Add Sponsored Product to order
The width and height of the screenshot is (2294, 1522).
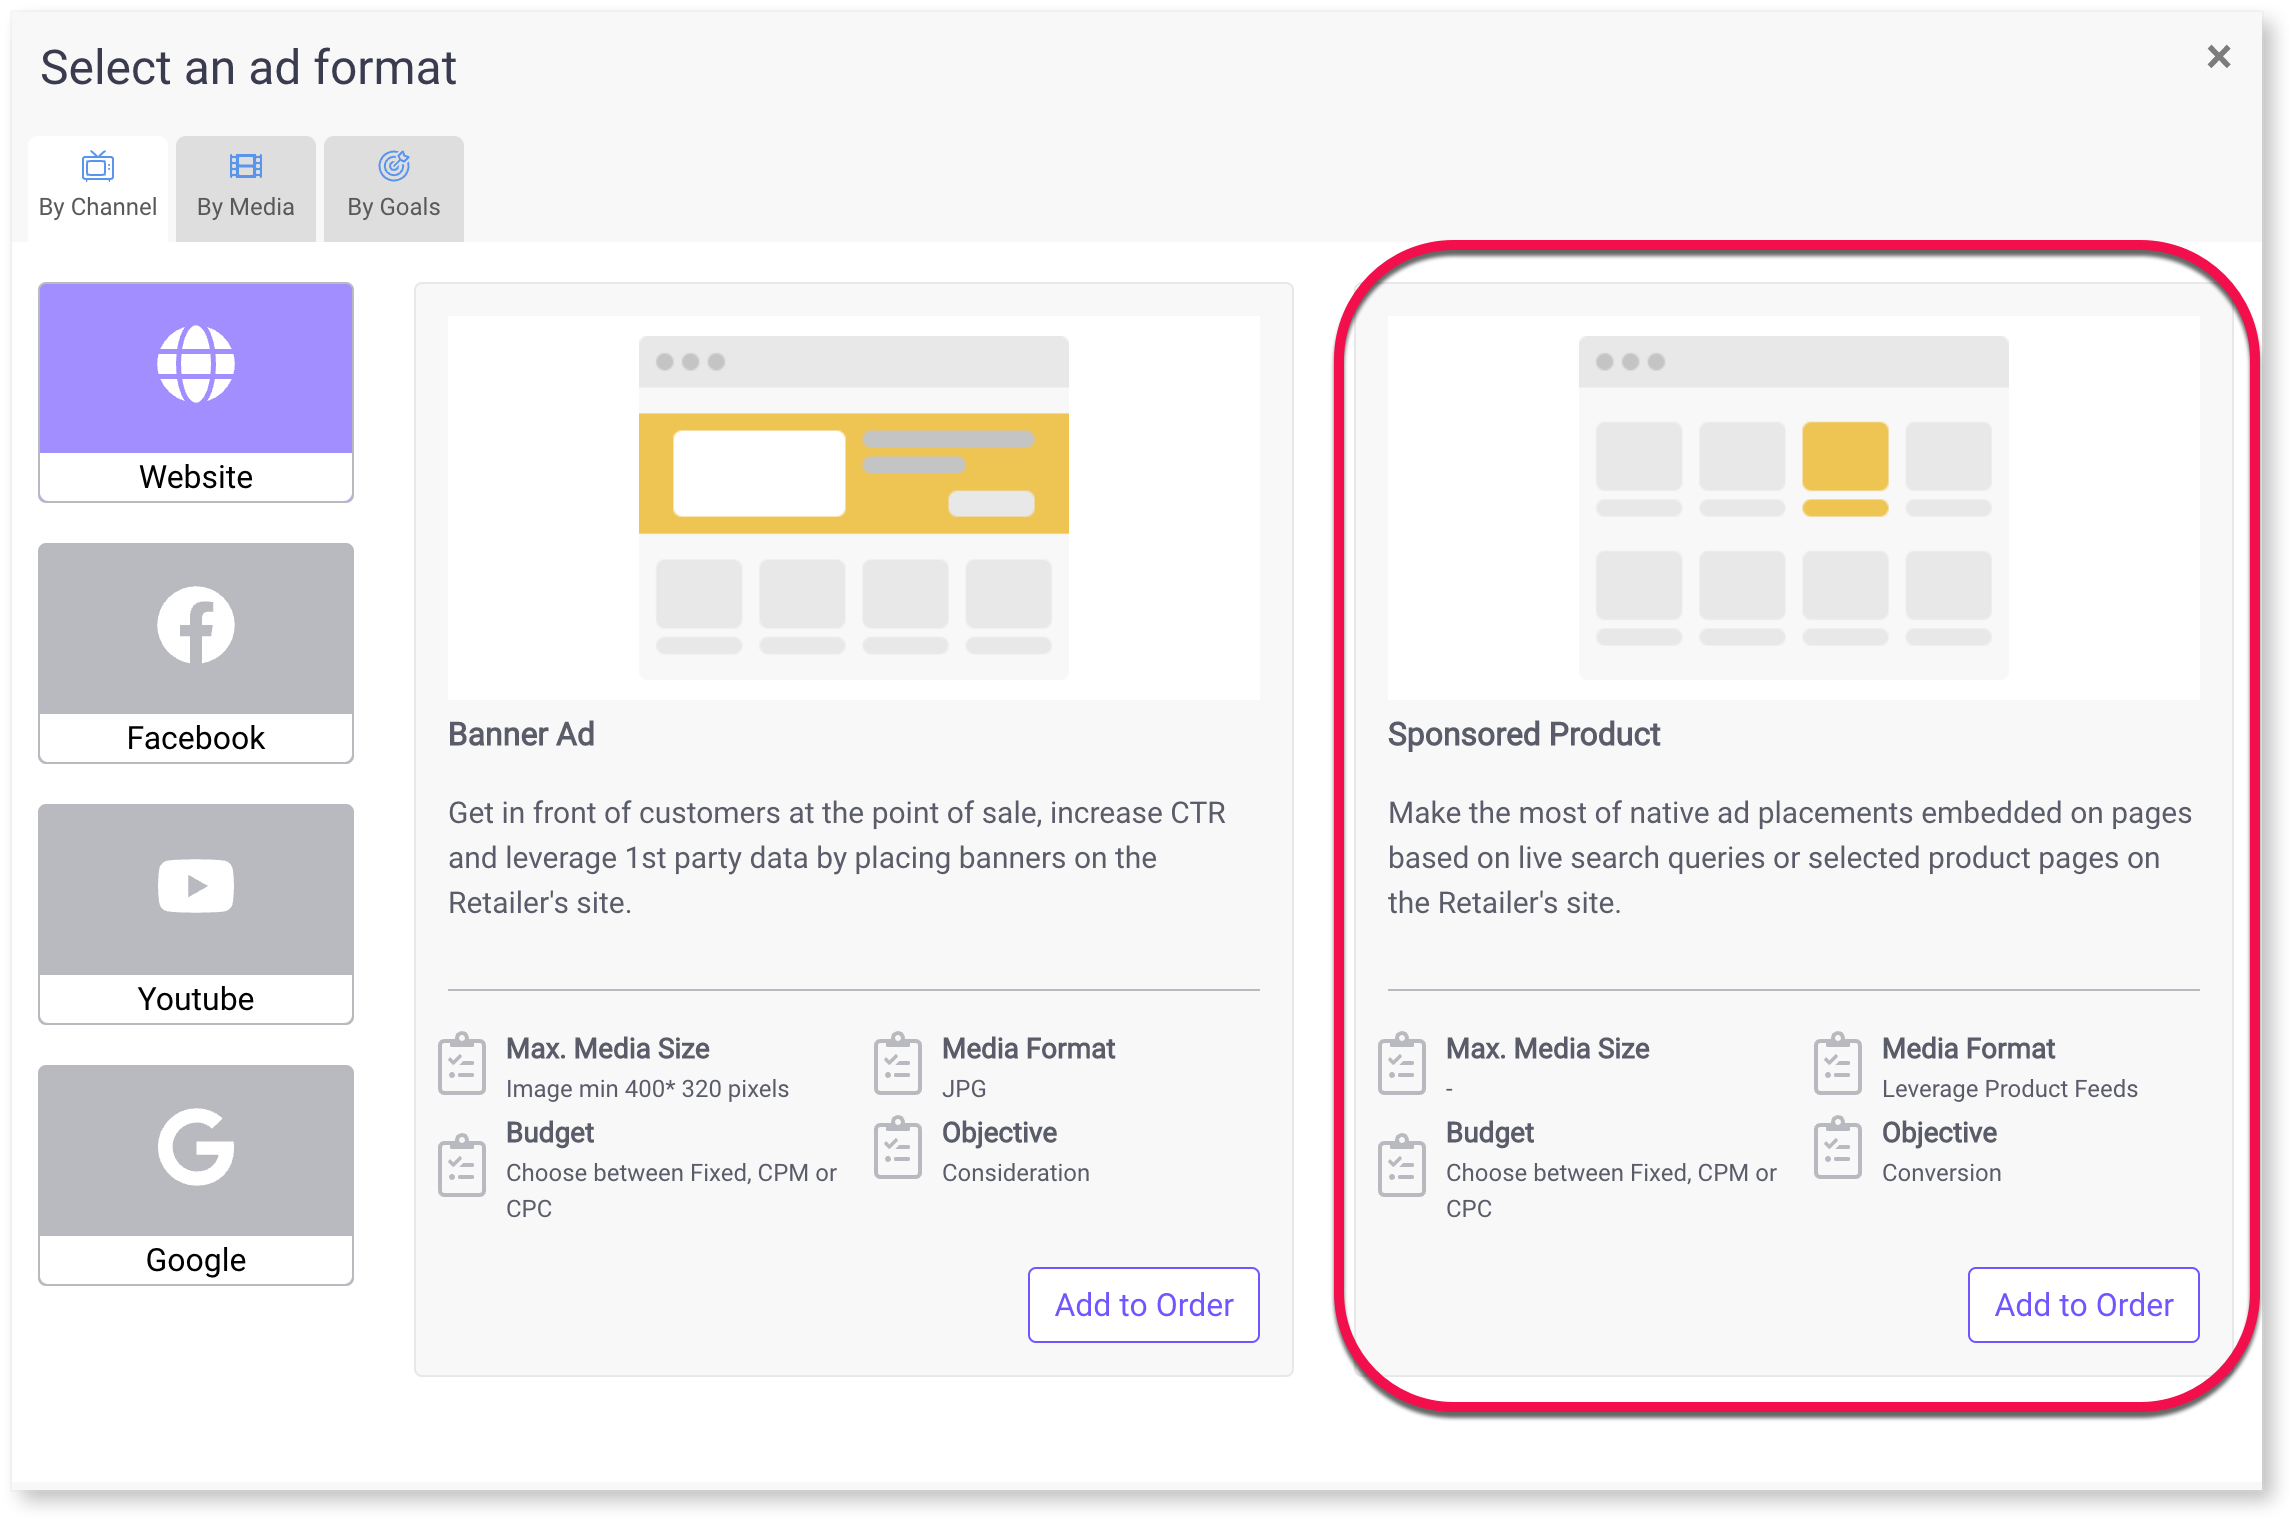[x=2084, y=1305]
